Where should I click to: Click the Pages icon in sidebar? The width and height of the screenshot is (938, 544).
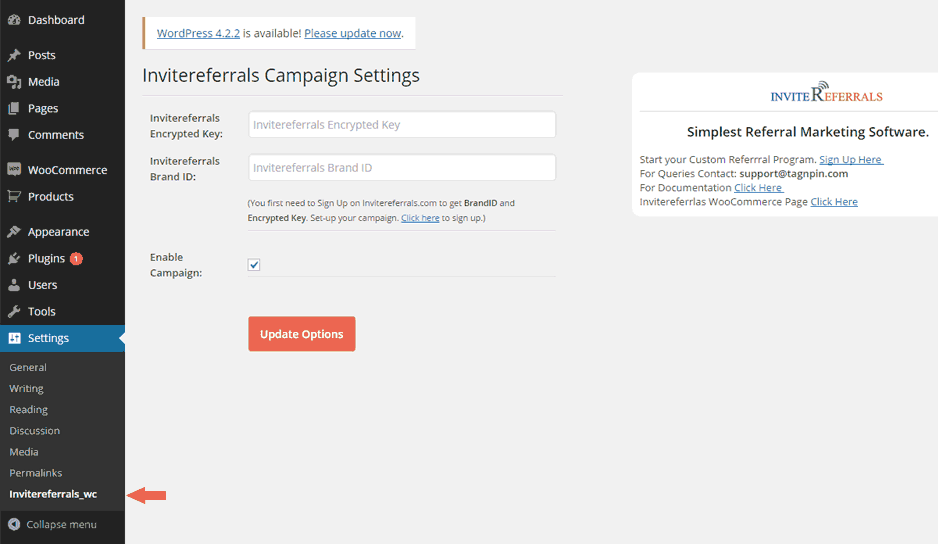click(14, 108)
